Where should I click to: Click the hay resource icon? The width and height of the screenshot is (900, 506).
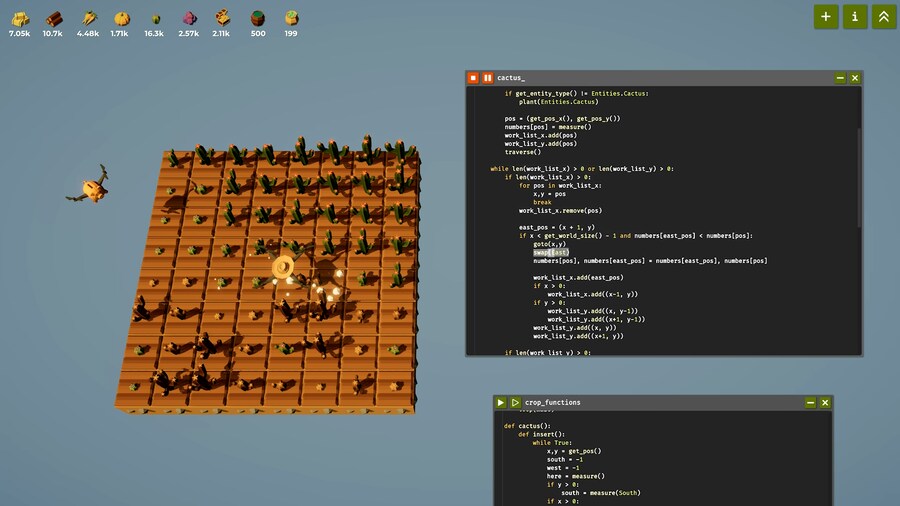click(x=19, y=18)
